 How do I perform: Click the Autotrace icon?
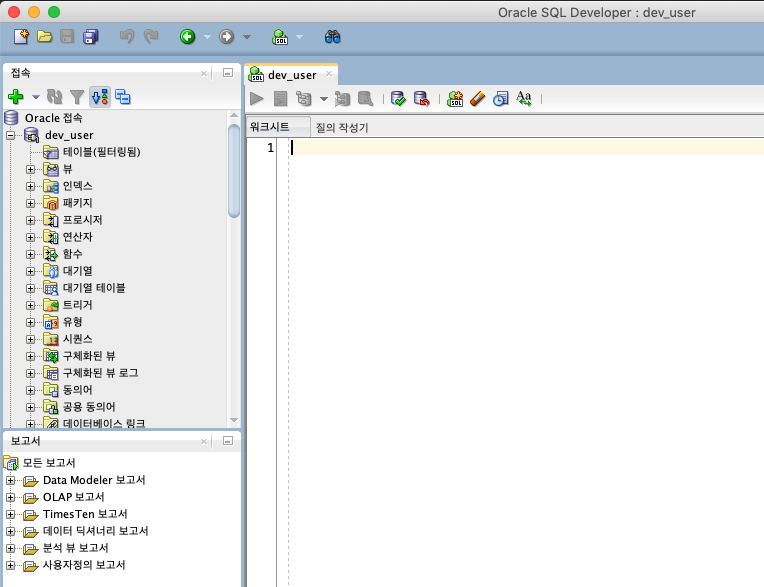tap(343, 99)
